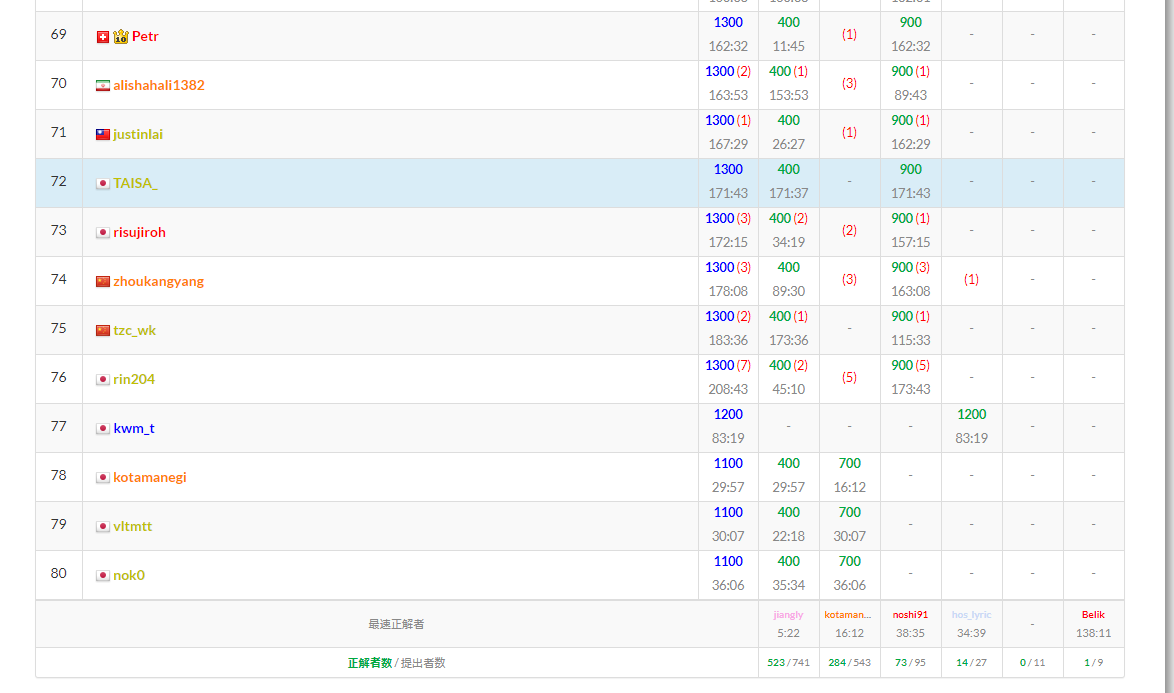Screen dimensions: 1174x693
Task: Click rank number 72 in TAISA_ row
Action: [58, 181]
